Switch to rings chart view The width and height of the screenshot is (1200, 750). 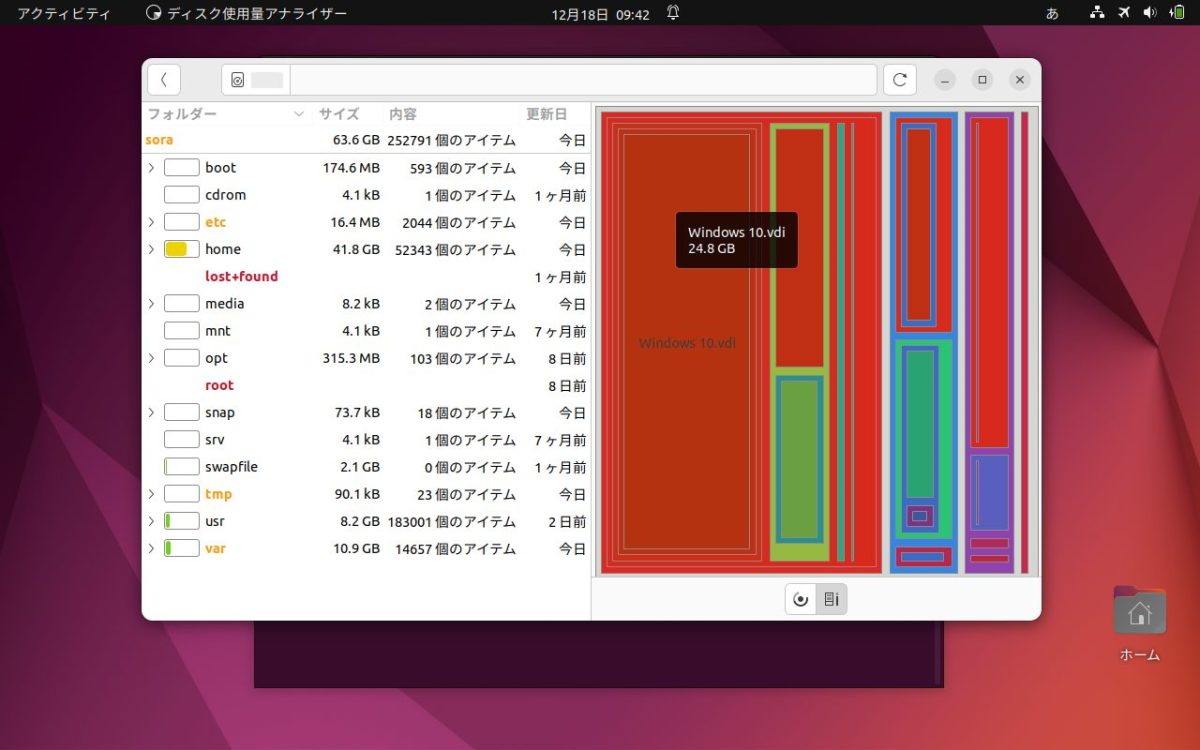pyautogui.click(x=801, y=599)
